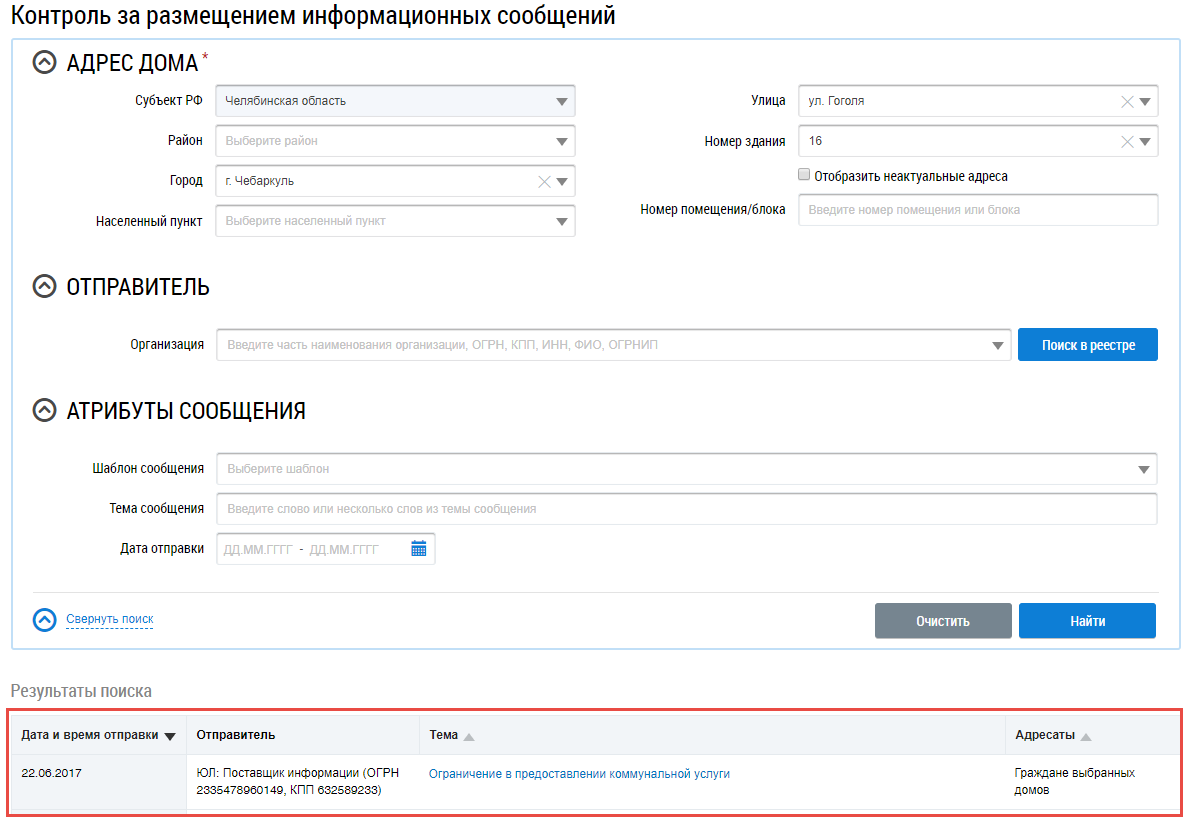The height and width of the screenshot is (817, 1188).
Task: Click Поиск в реестре button
Action: (1087, 345)
